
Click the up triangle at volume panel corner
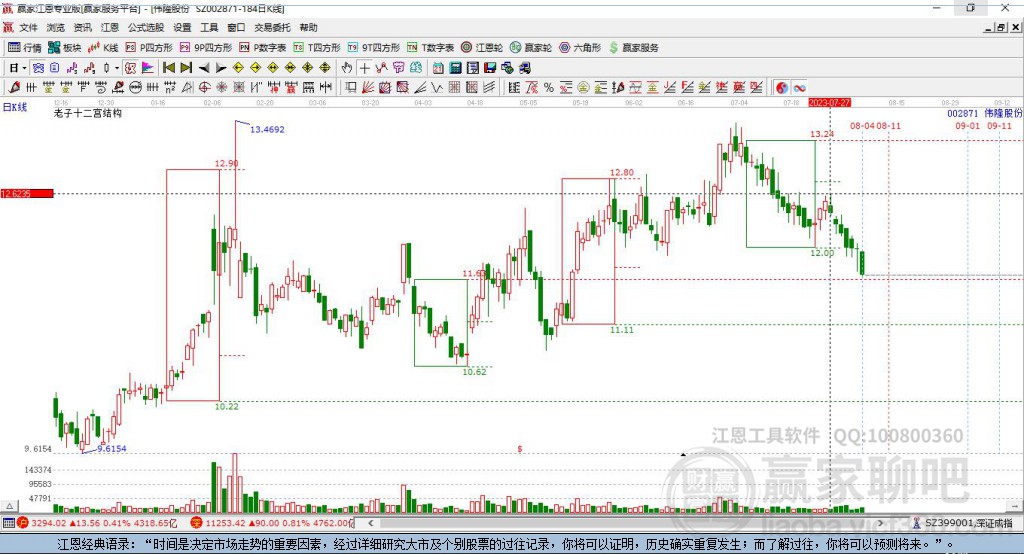tap(9, 506)
